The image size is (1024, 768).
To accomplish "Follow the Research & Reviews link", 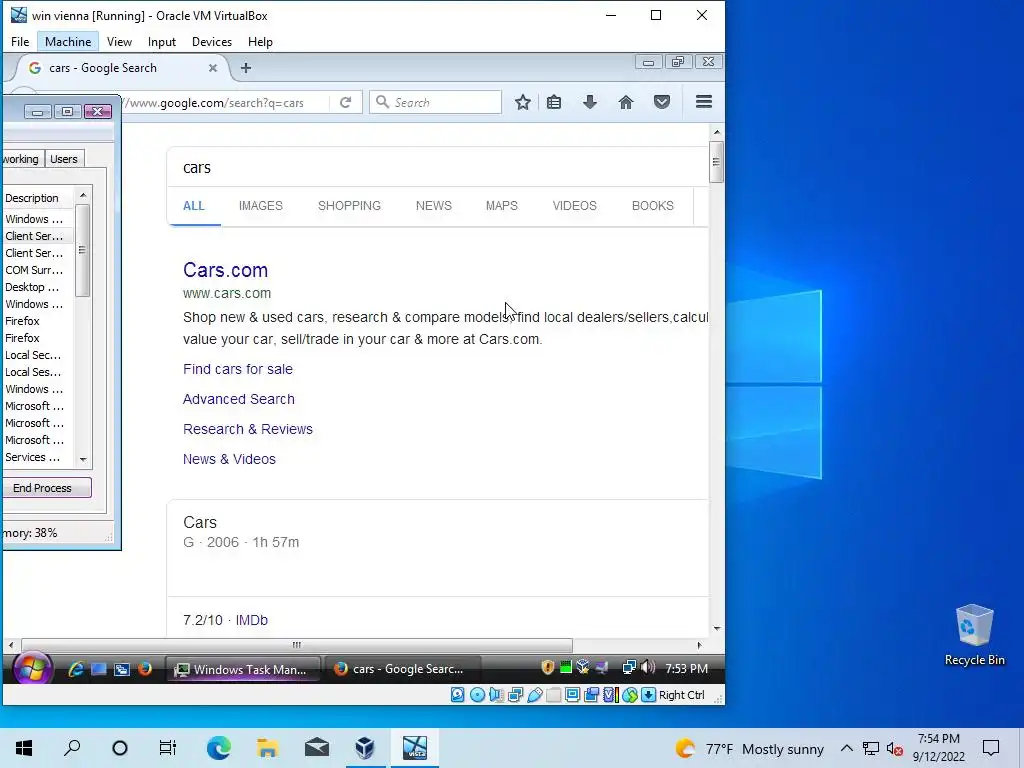I will [x=248, y=429].
